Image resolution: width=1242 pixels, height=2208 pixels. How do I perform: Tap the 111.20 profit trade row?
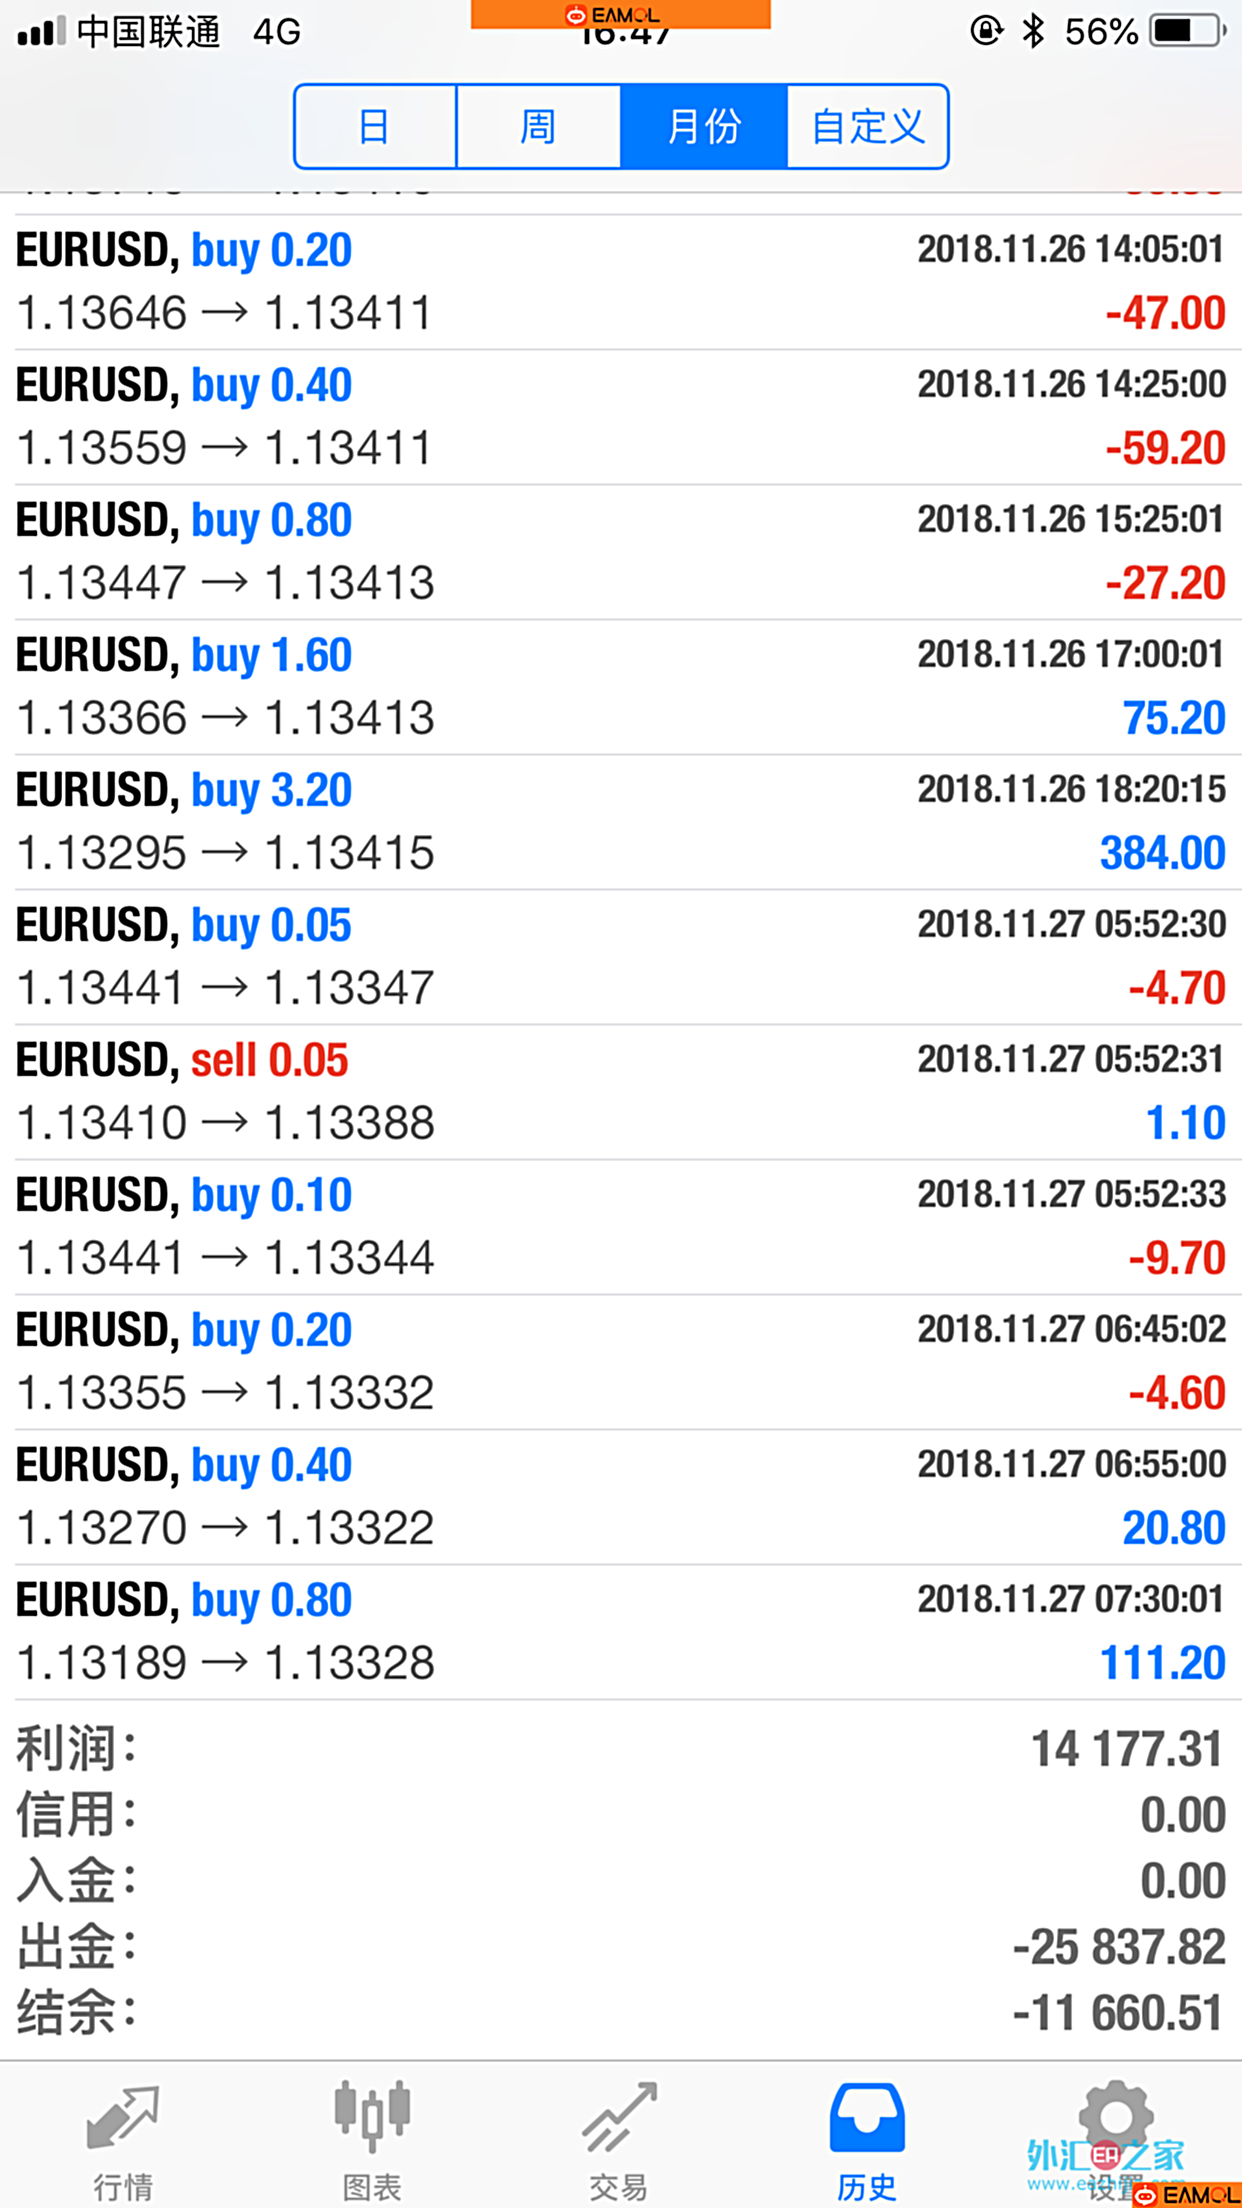click(620, 1632)
